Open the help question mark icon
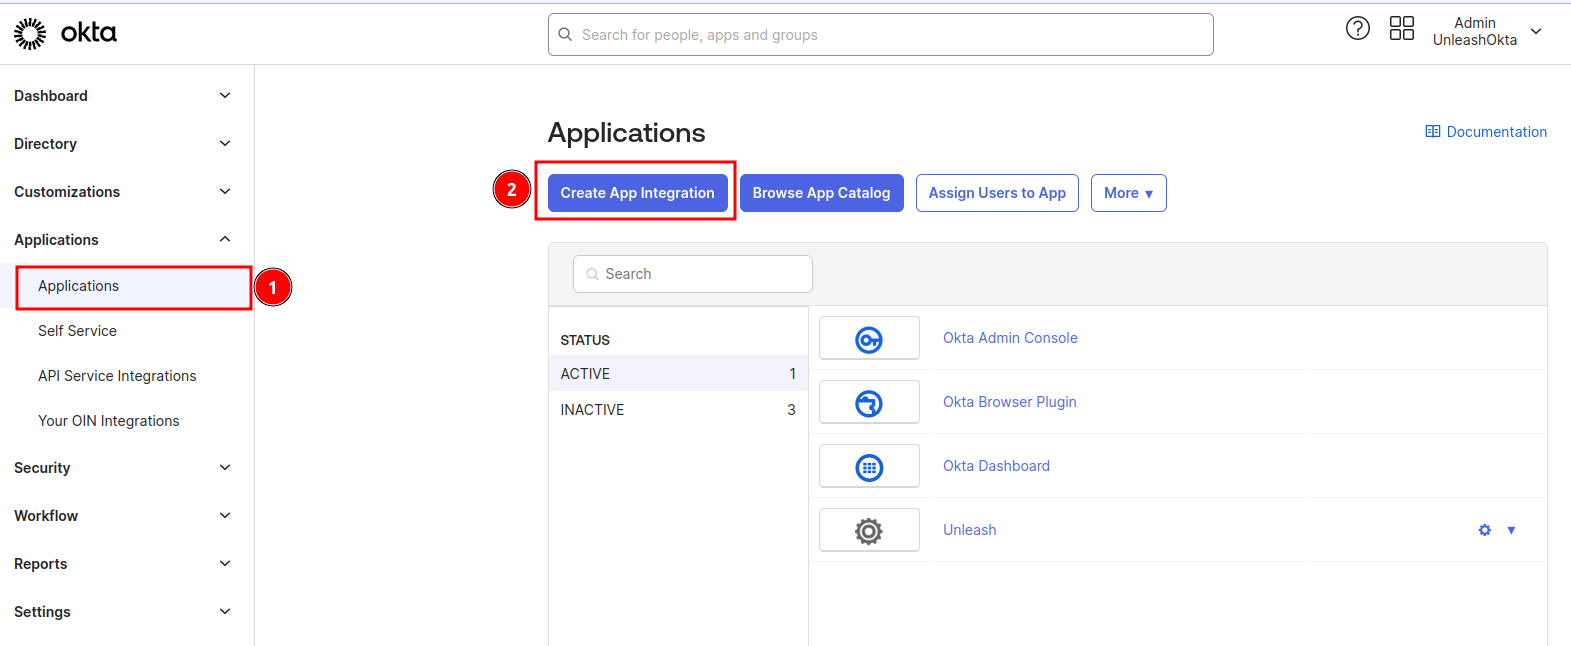 pyautogui.click(x=1357, y=29)
